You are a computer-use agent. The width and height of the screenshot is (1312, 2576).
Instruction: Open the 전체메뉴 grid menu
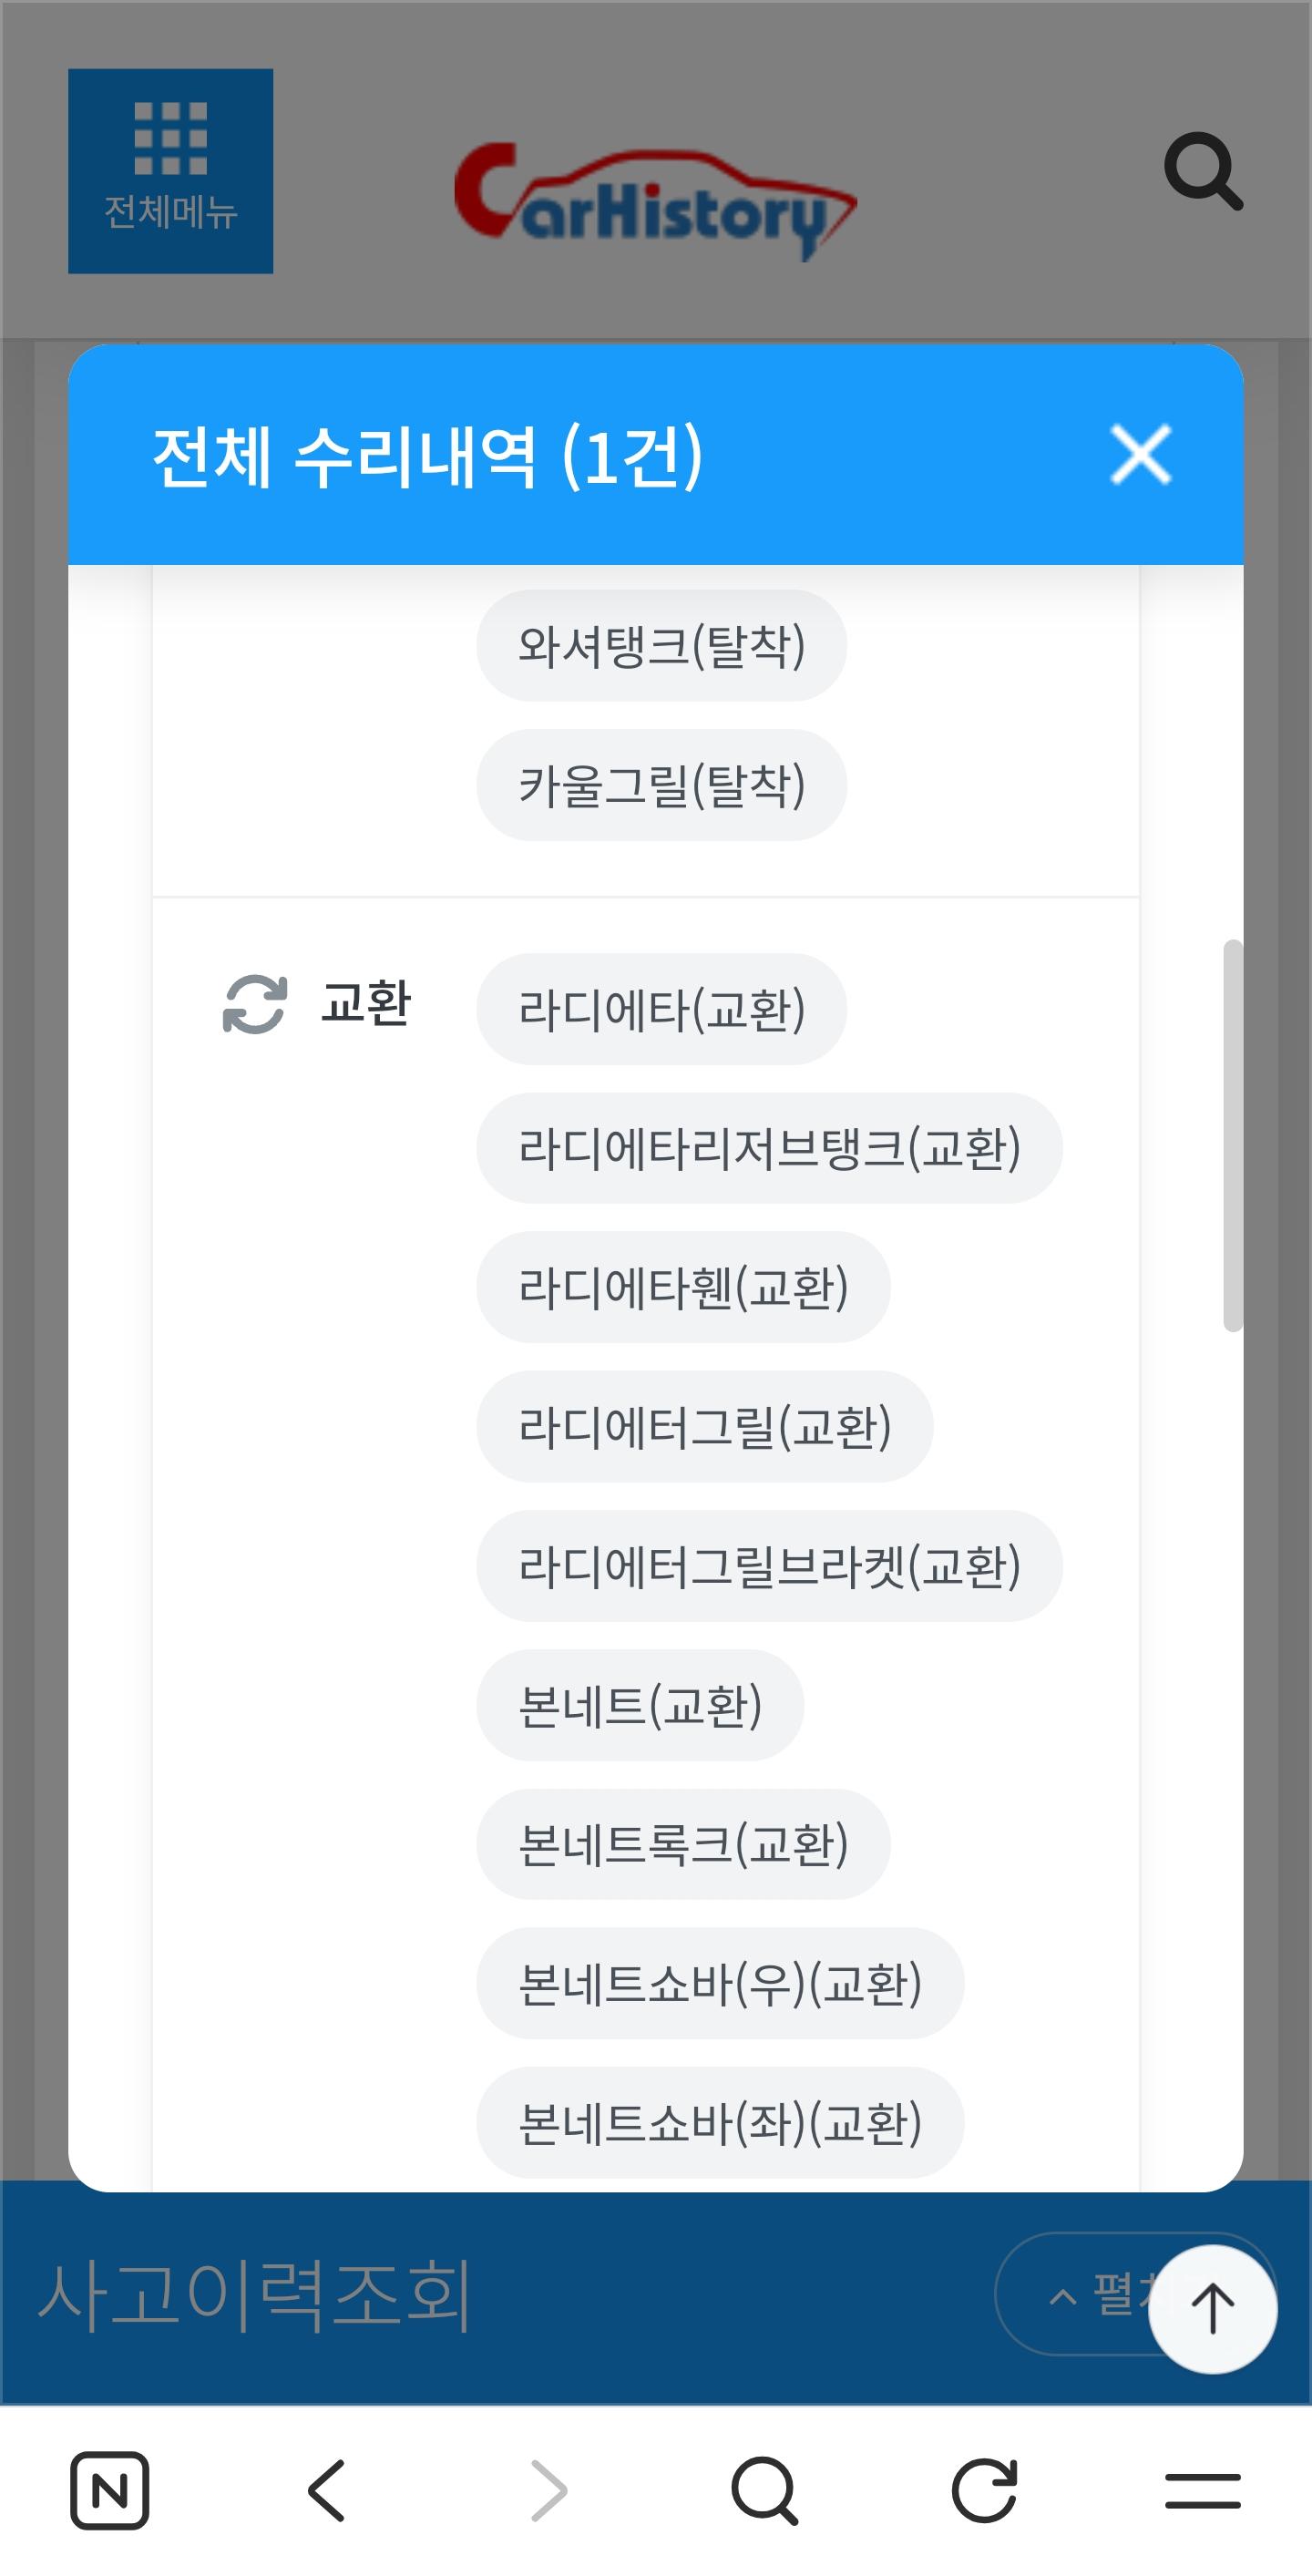pyautogui.click(x=170, y=171)
